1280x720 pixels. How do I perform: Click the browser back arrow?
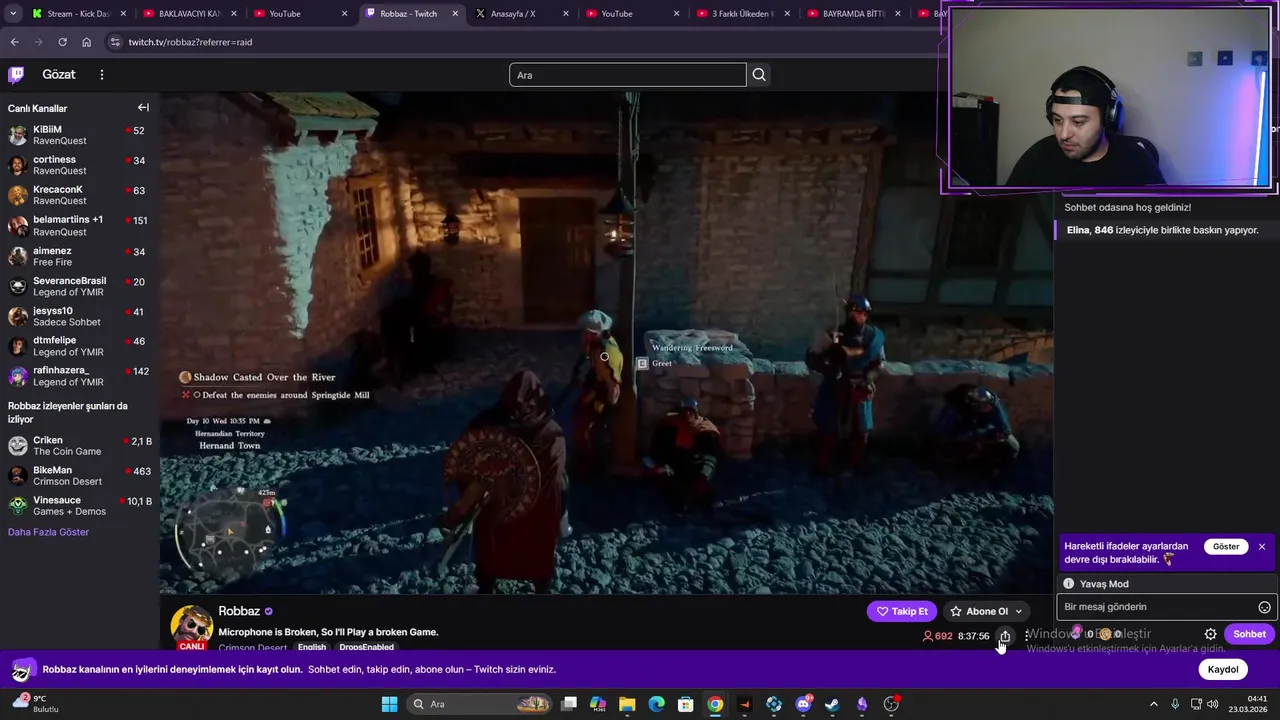[x=14, y=42]
